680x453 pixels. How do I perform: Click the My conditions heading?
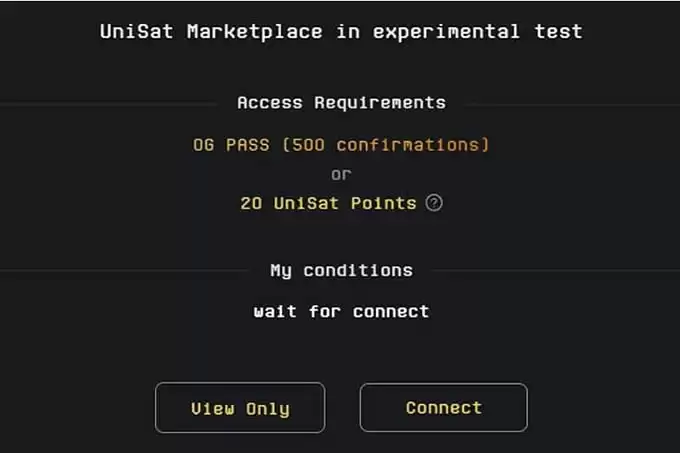point(341,270)
